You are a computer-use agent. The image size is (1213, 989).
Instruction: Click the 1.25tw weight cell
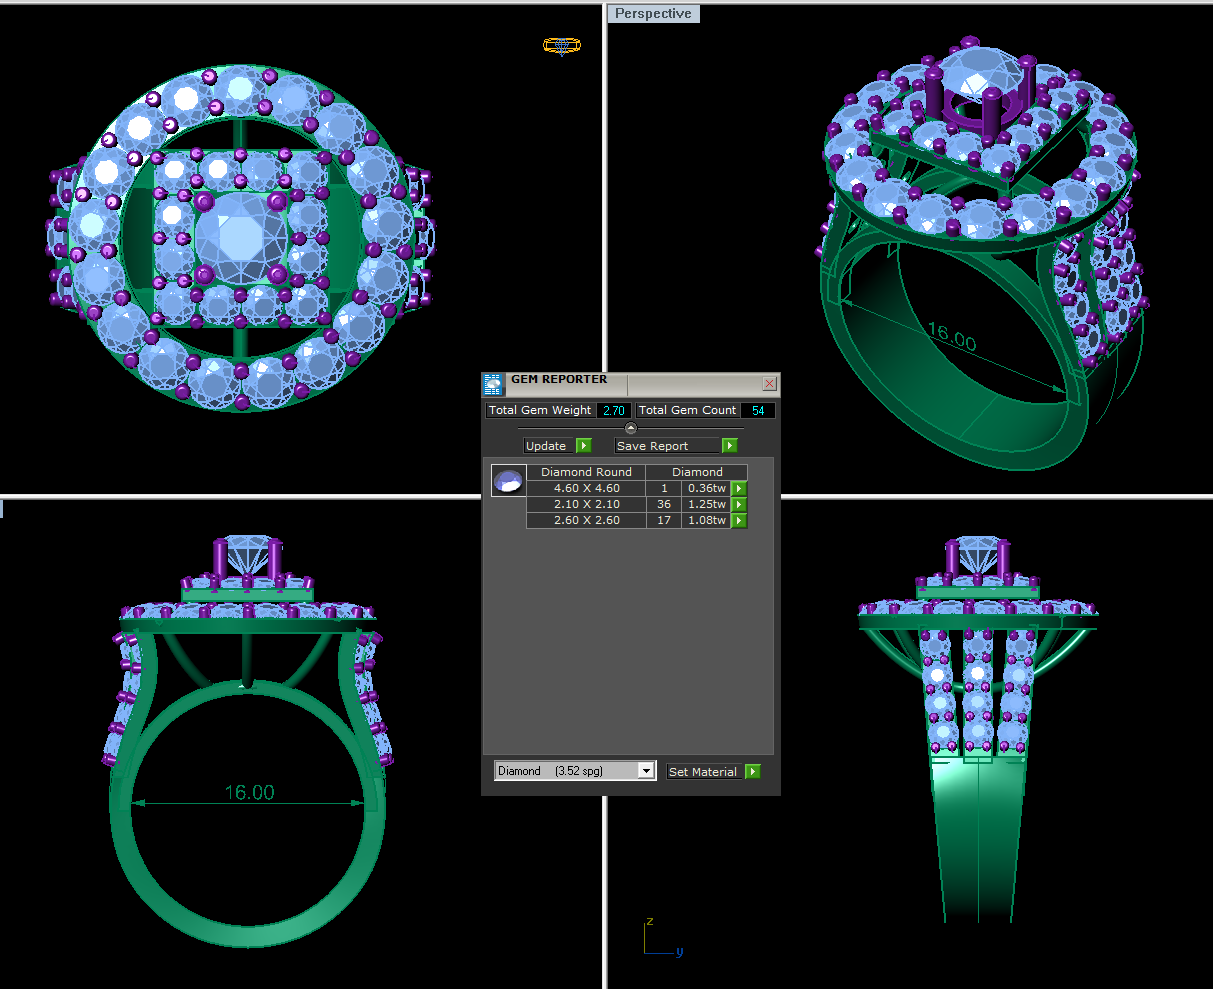tap(706, 504)
